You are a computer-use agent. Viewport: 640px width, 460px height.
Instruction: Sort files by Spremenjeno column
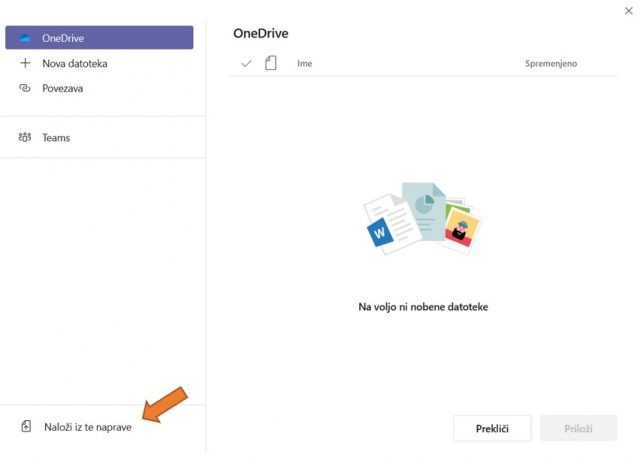tap(551, 63)
